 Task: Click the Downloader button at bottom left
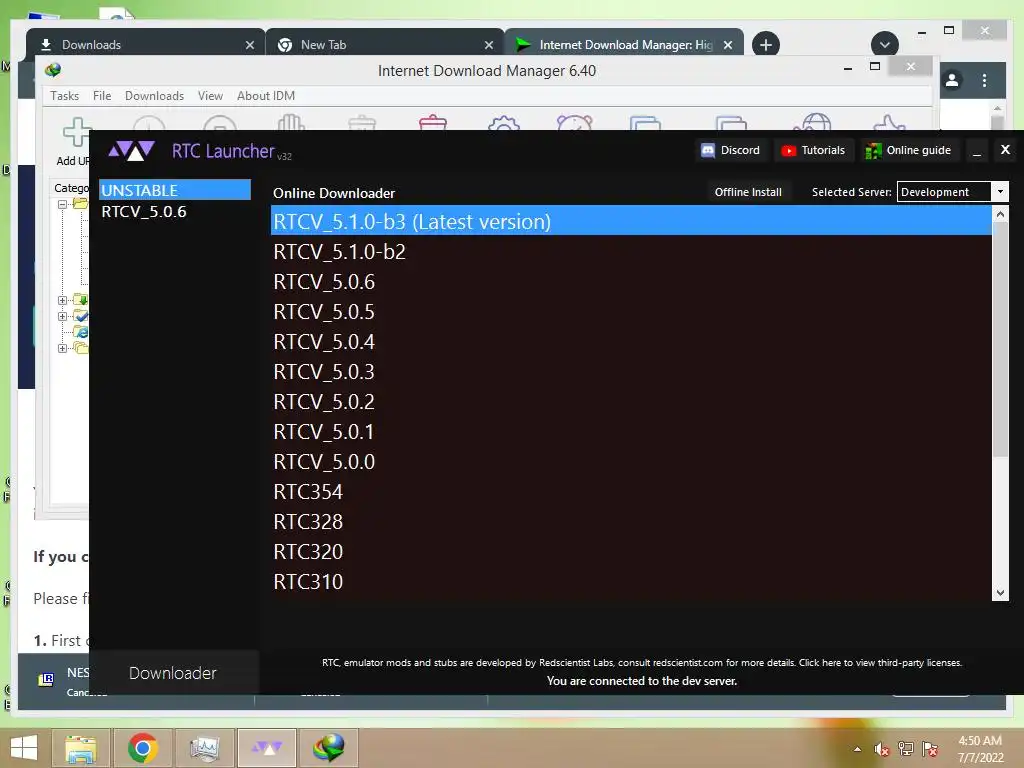coord(174,673)
